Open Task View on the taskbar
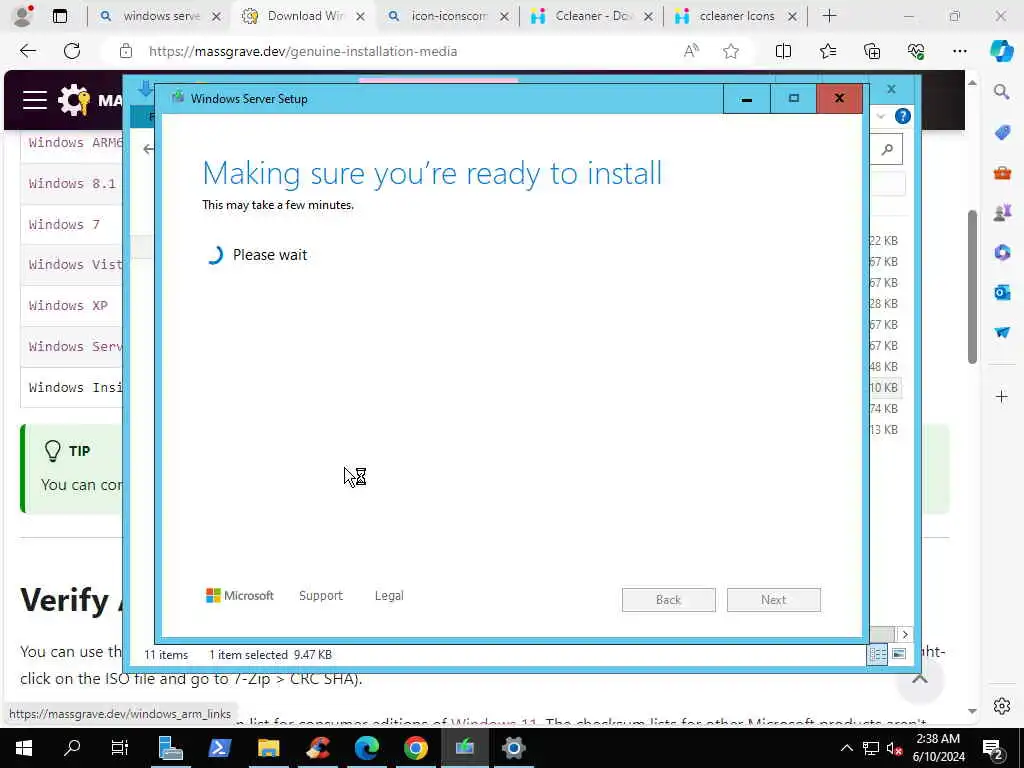 point(120,748)
